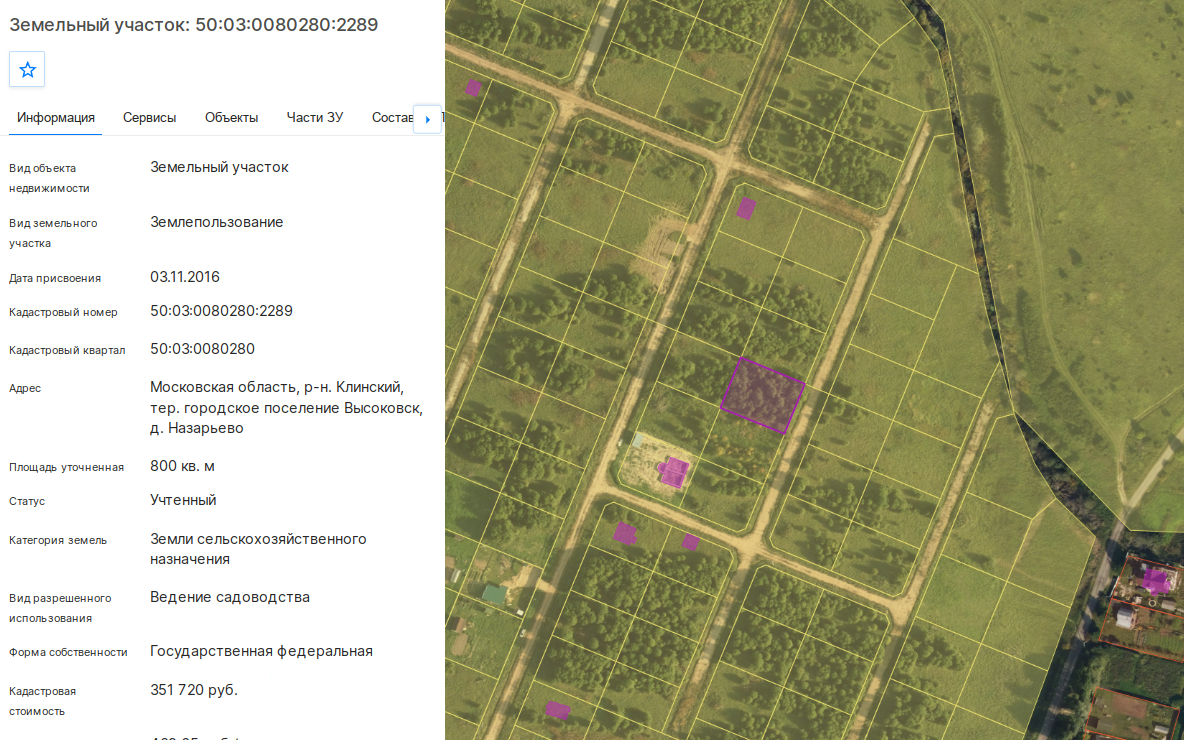Click the status value Учтенный

(183, 500)
